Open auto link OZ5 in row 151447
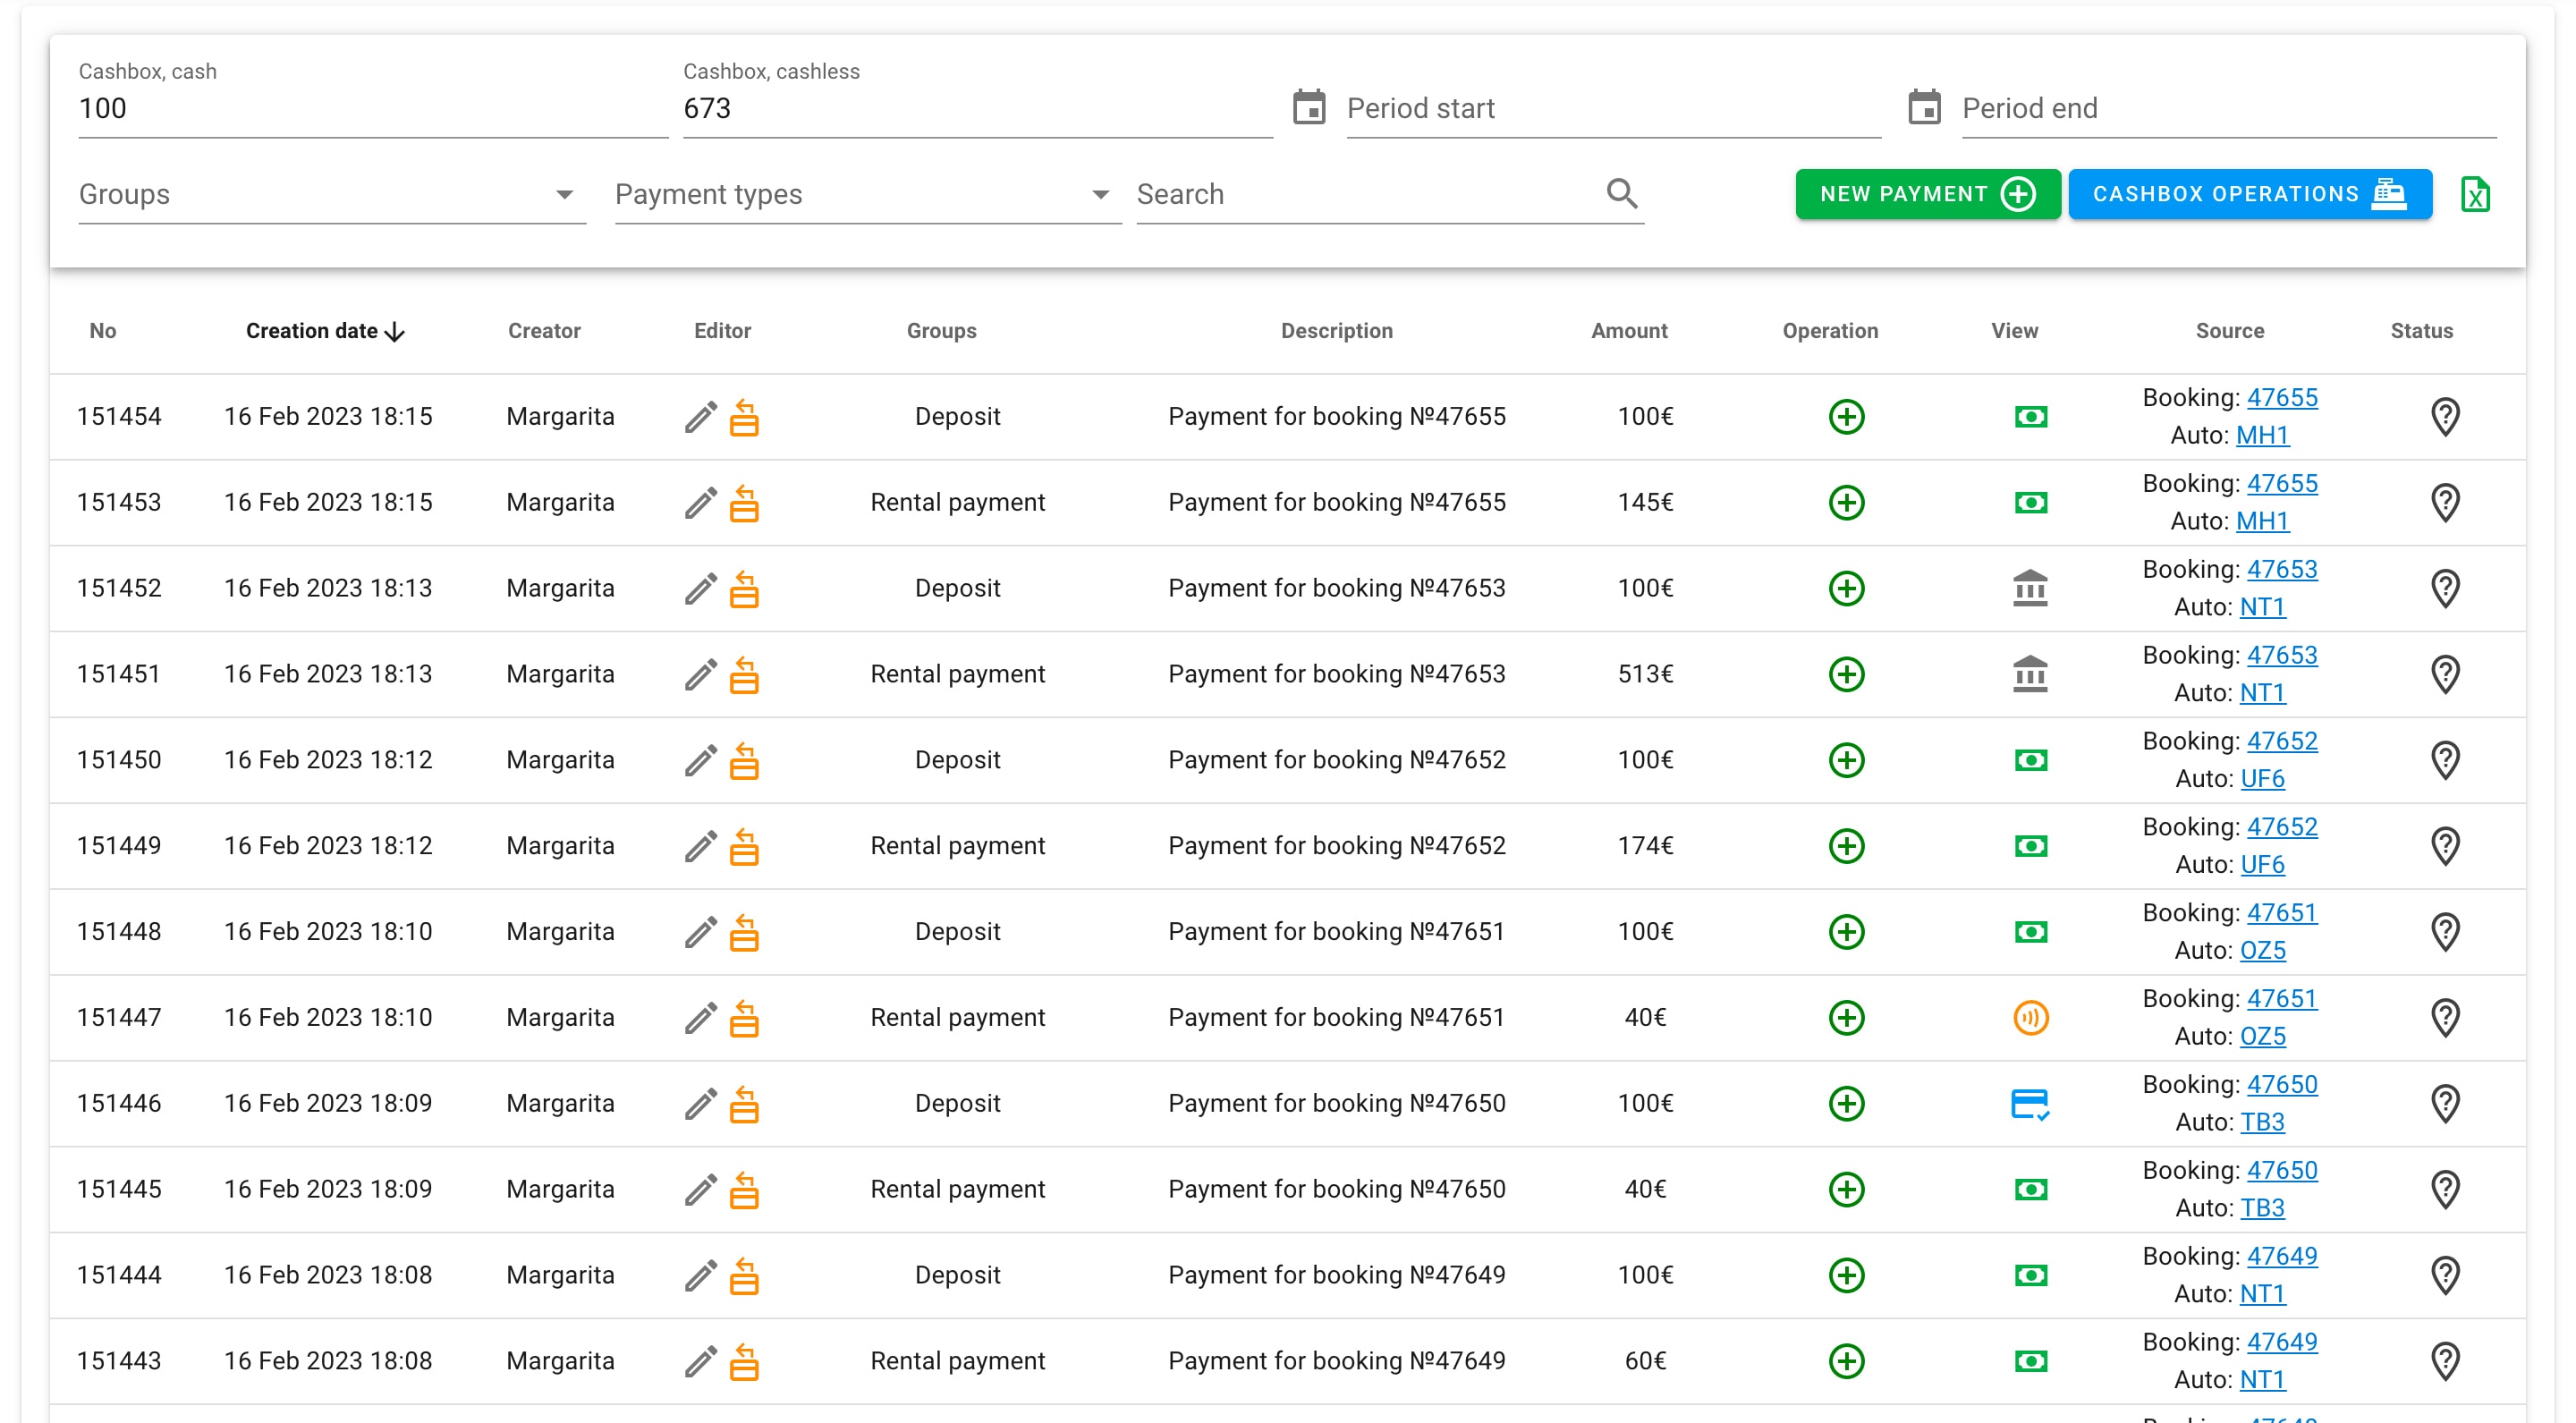 [2262, 1037]
